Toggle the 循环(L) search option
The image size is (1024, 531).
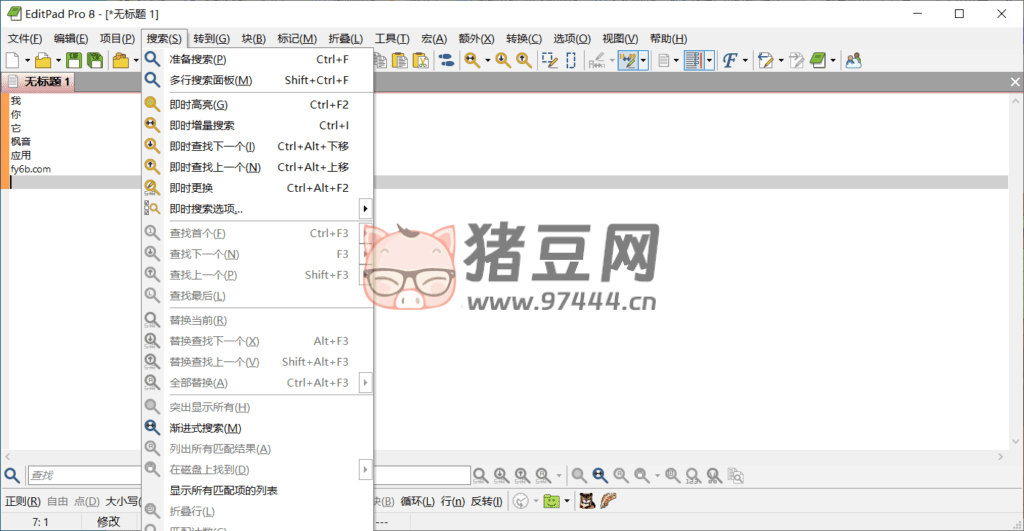tap(417, 502)
